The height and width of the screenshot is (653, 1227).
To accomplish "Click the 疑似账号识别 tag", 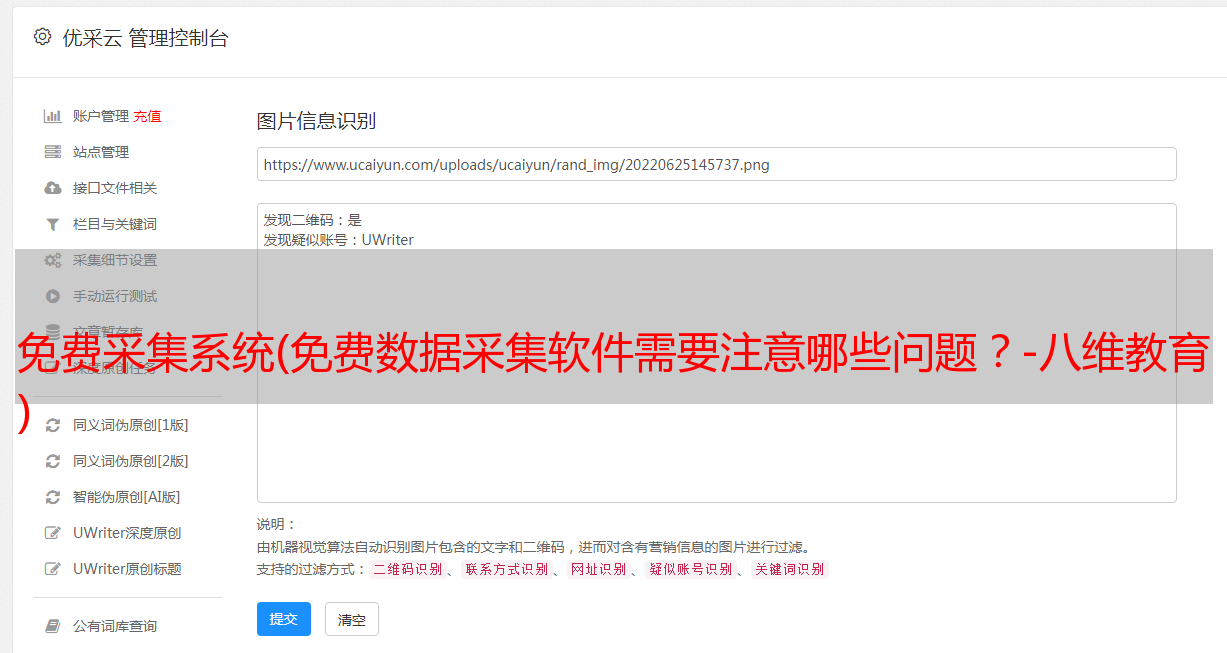I will pos(690,569).
